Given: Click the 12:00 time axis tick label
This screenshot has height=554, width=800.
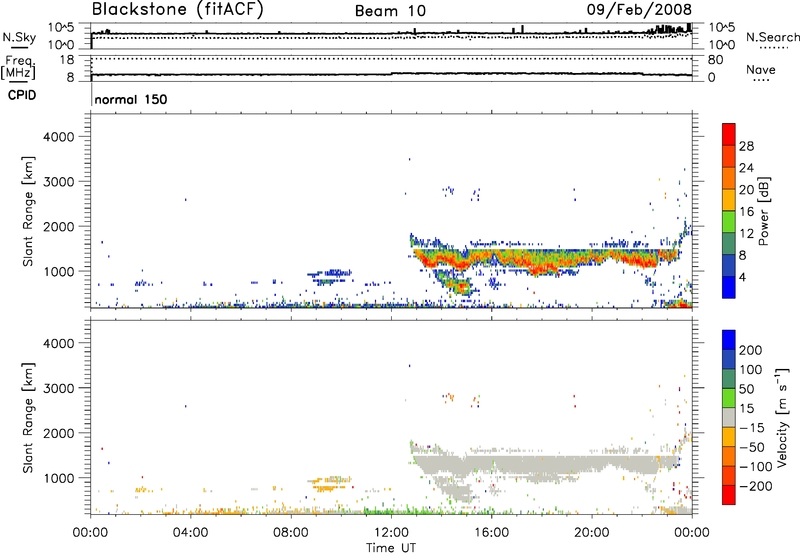Looking at the screenshot, I should pos(391,533).
